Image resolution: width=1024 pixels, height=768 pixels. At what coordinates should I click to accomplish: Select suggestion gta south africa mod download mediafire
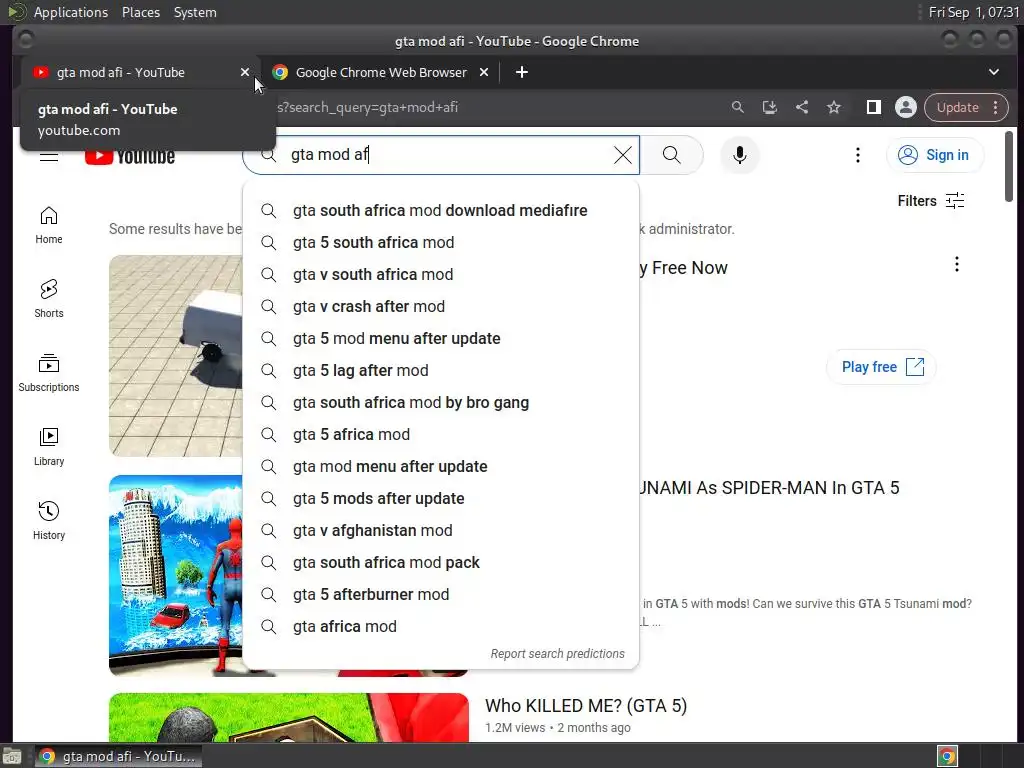pos(441,210)
